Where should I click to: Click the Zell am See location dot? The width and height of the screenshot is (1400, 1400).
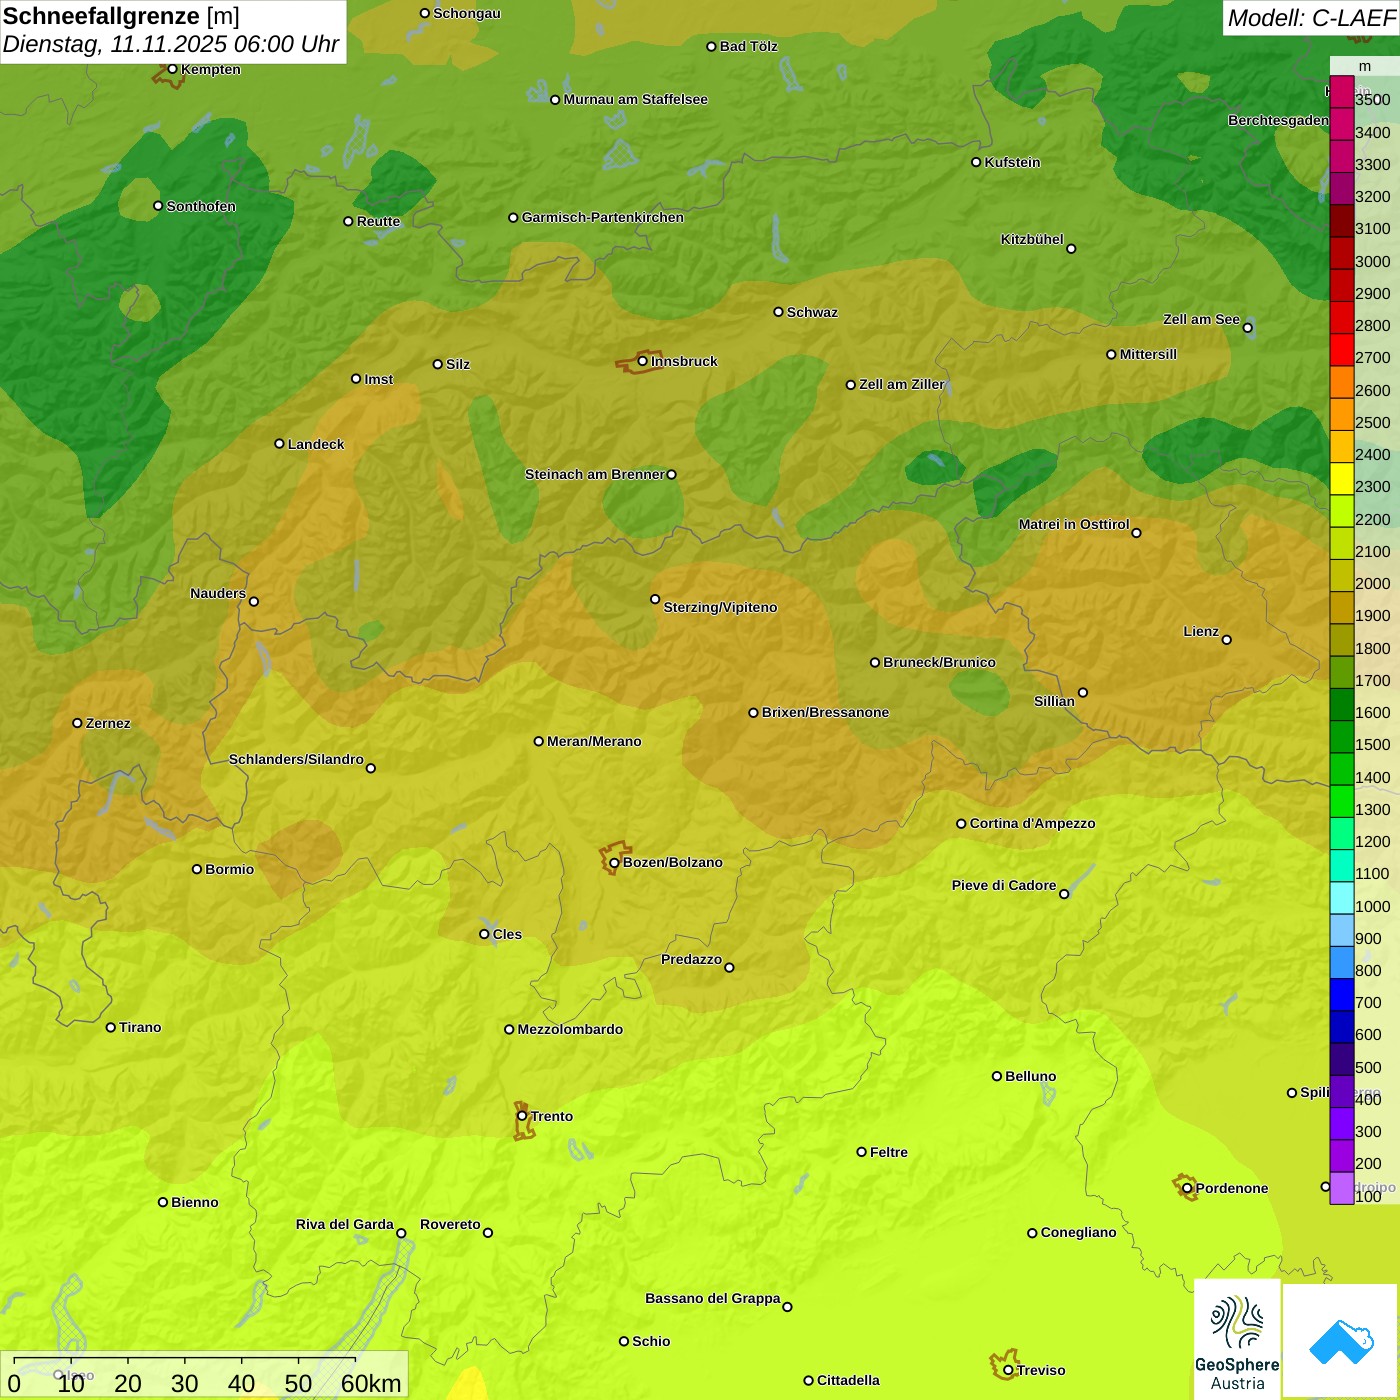pyautogui.click(x=1247, y=327)
